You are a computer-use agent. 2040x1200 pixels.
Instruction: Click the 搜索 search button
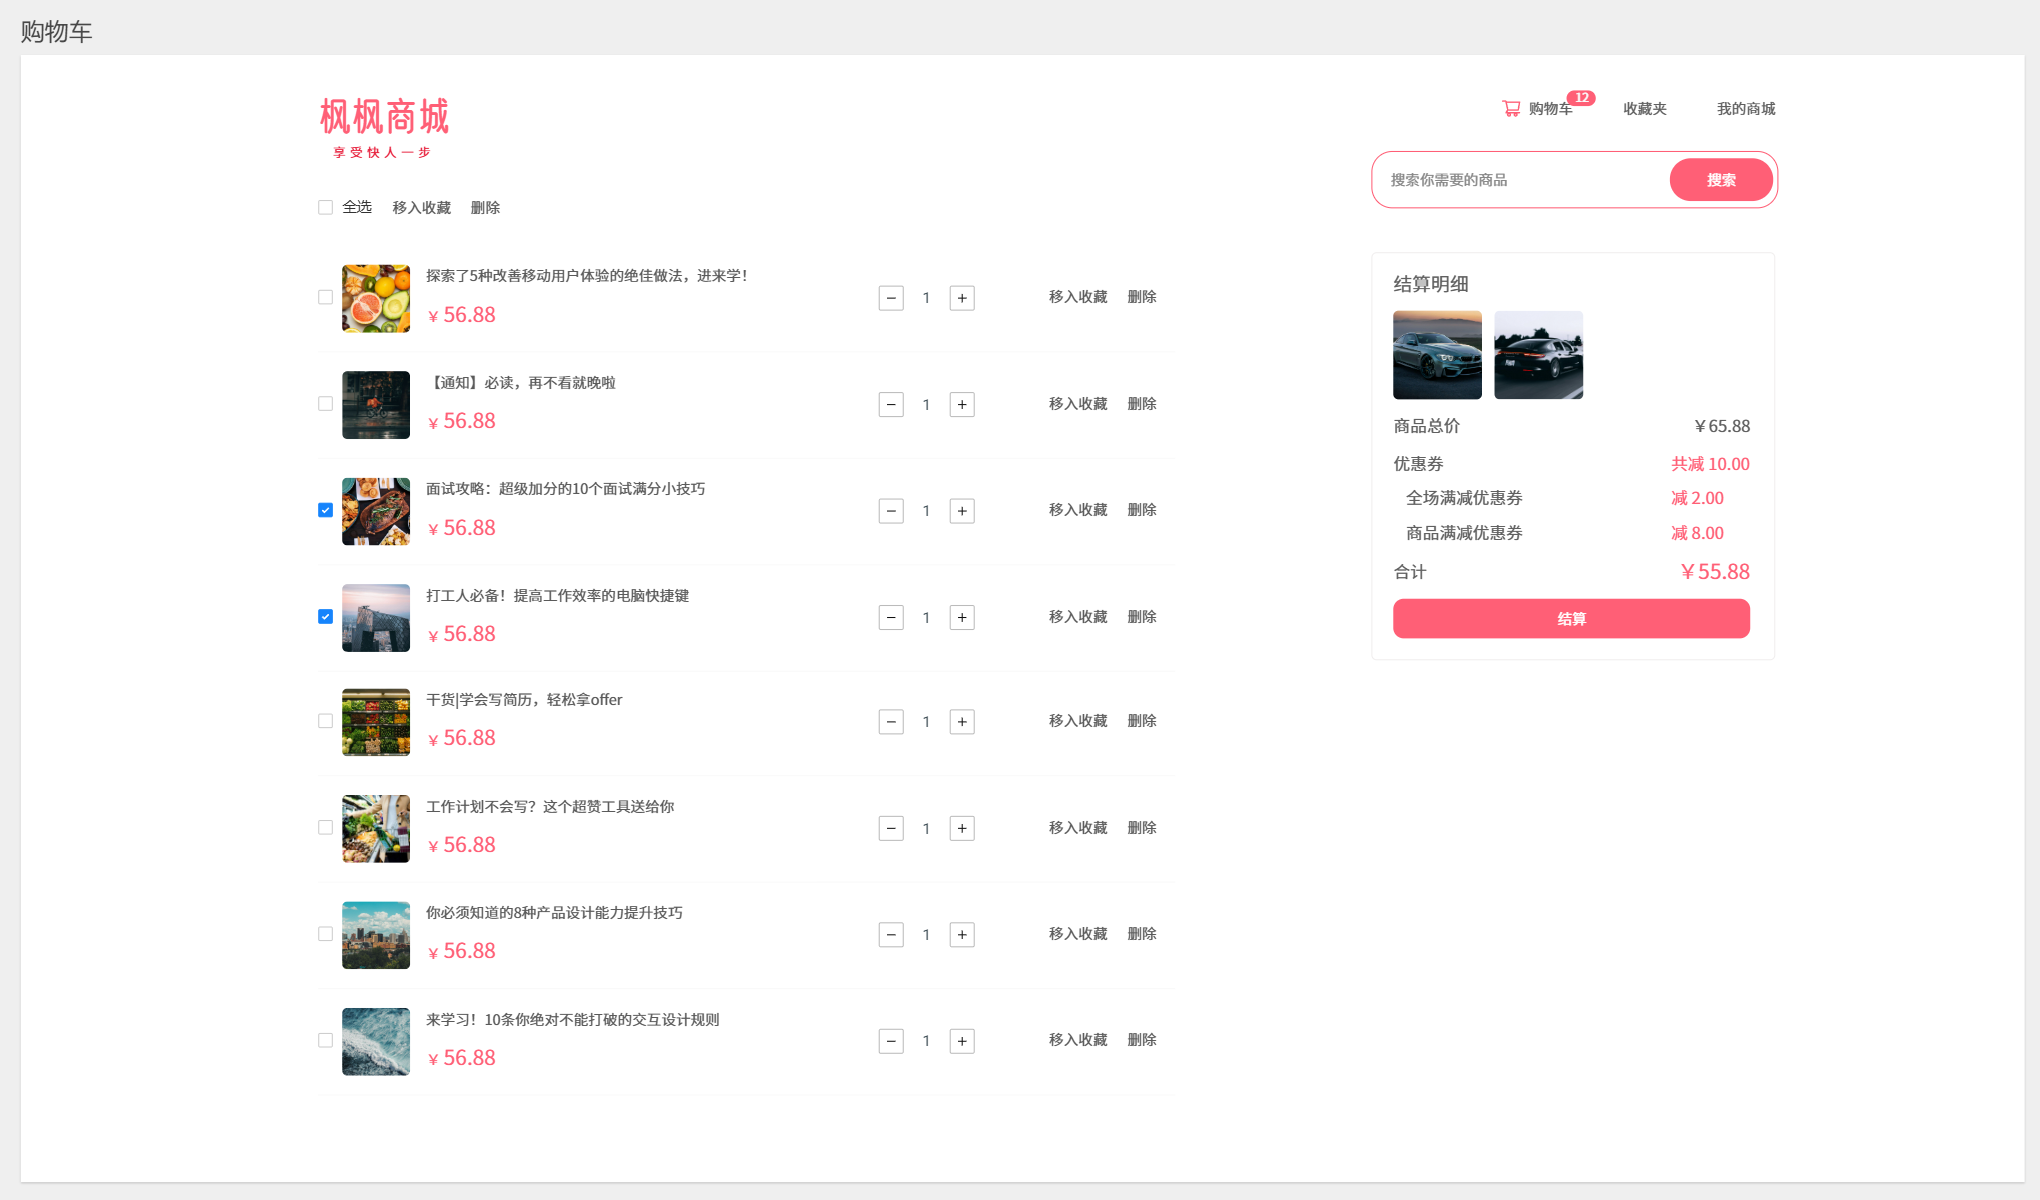(1720, 180)
